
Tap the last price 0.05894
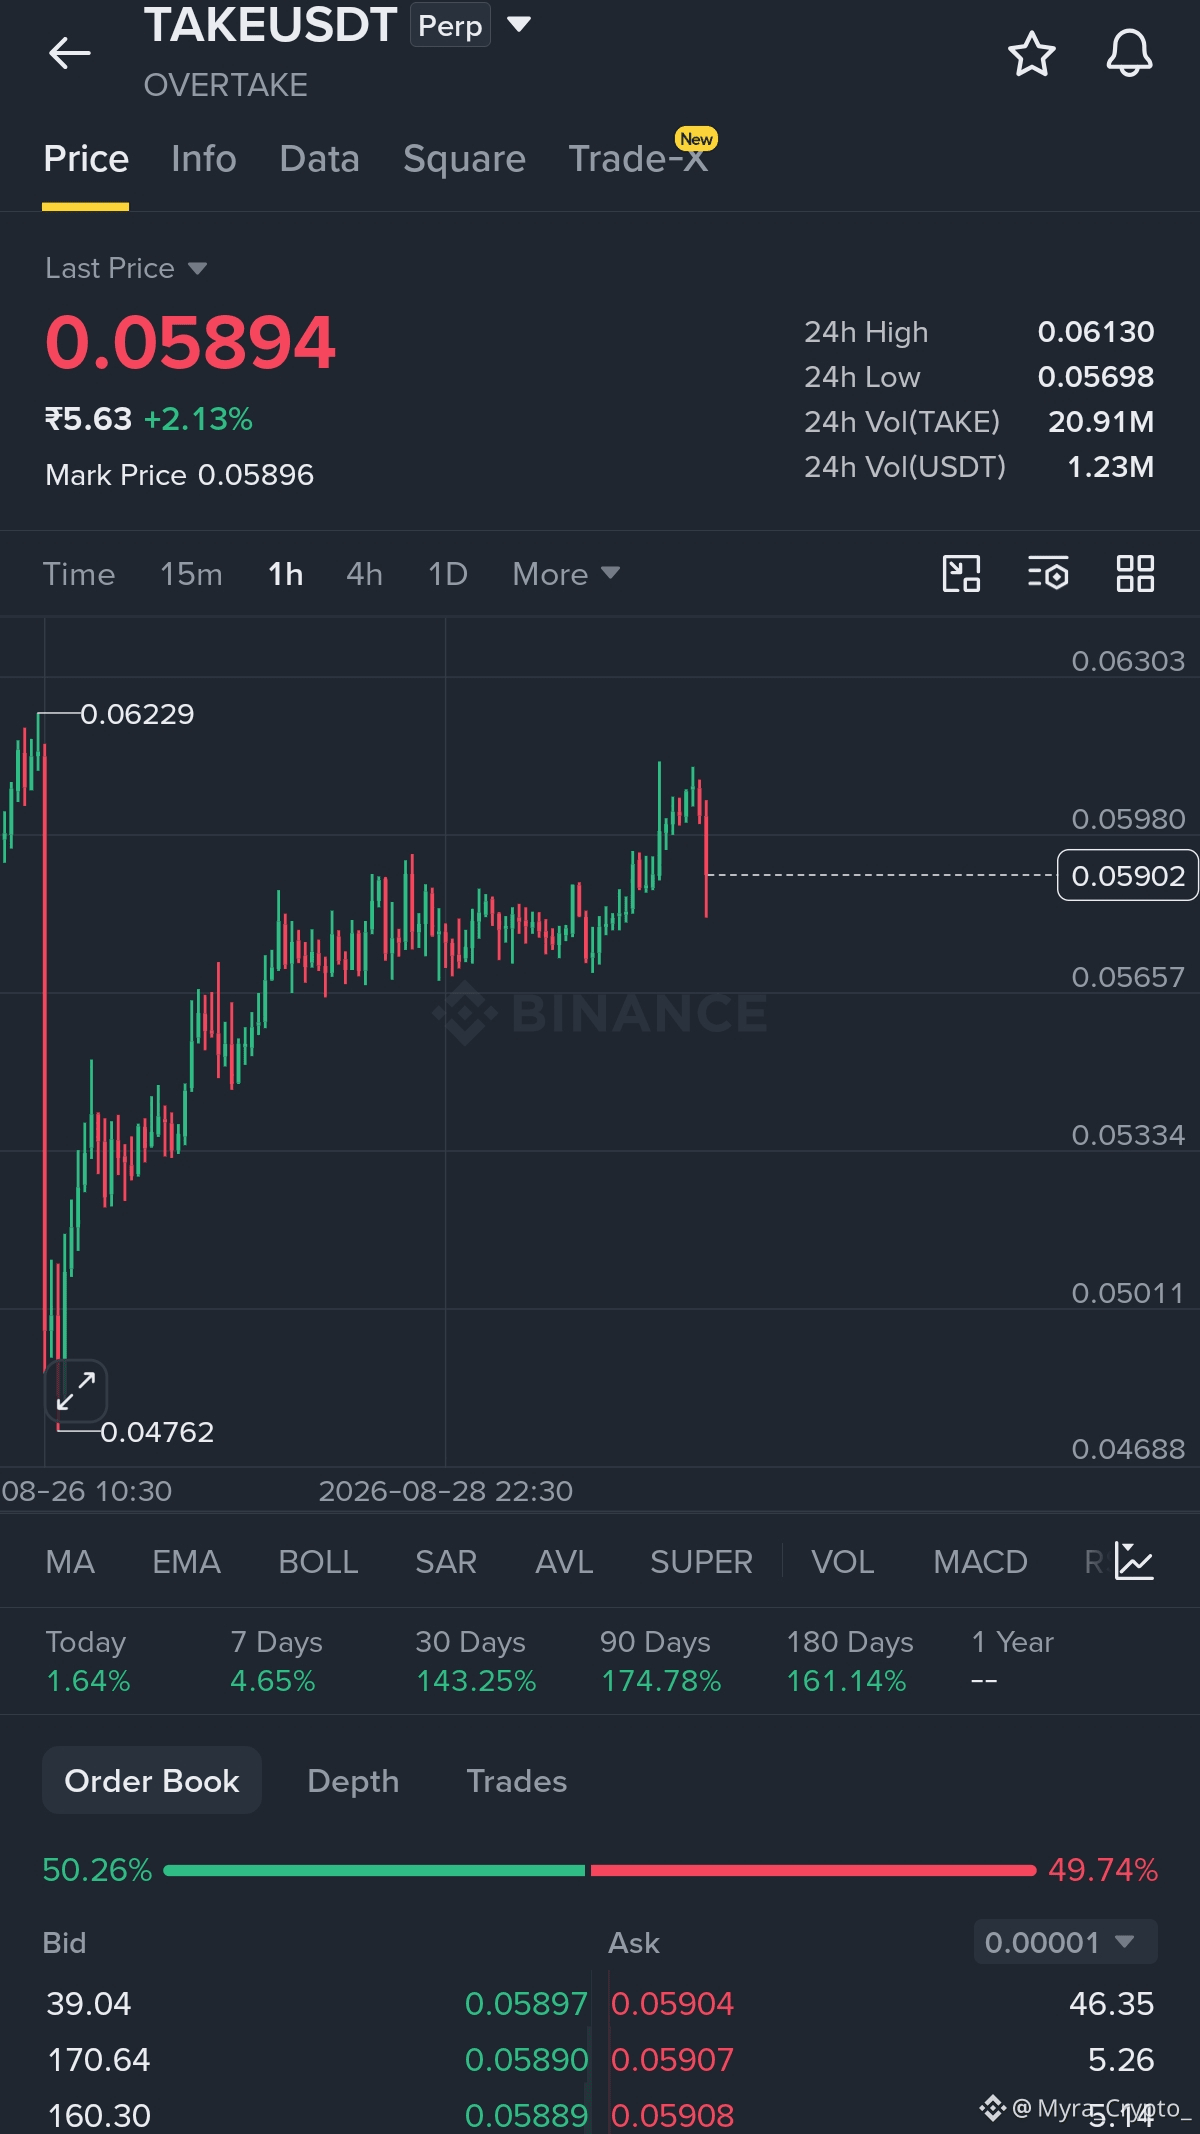click(x=190, y=342)
